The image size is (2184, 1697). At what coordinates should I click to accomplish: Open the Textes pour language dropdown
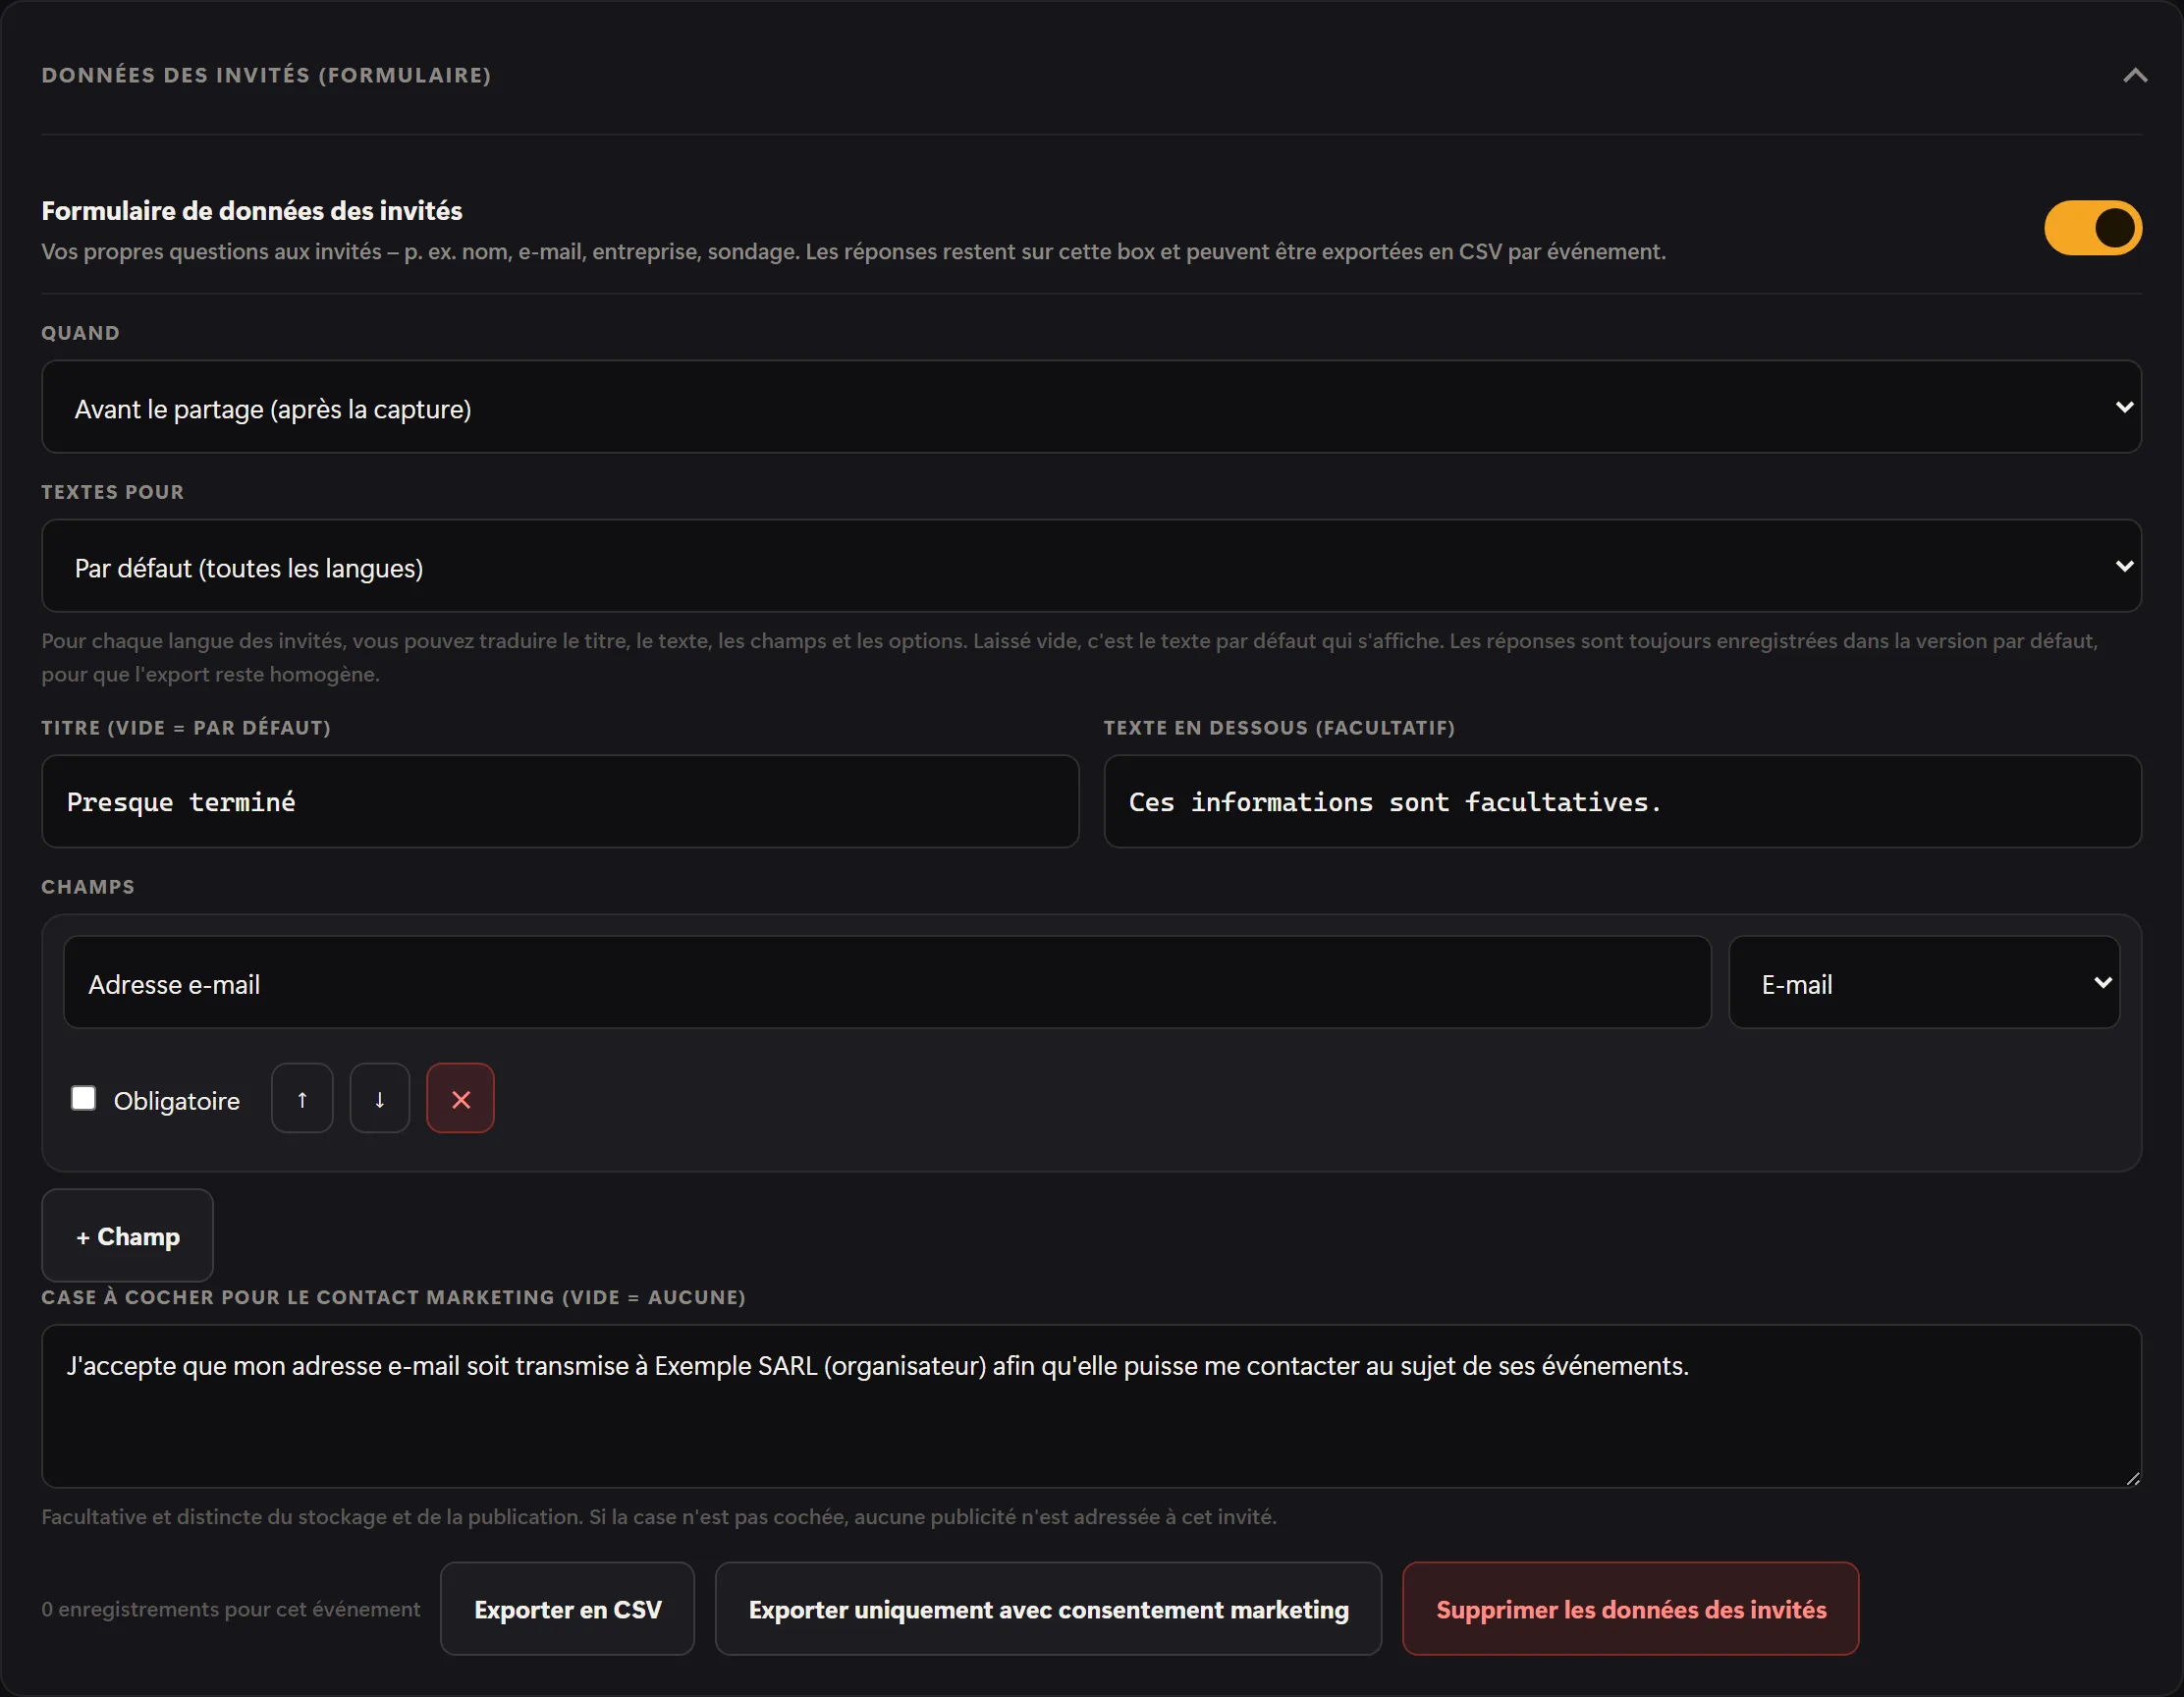coord(1091,566)
